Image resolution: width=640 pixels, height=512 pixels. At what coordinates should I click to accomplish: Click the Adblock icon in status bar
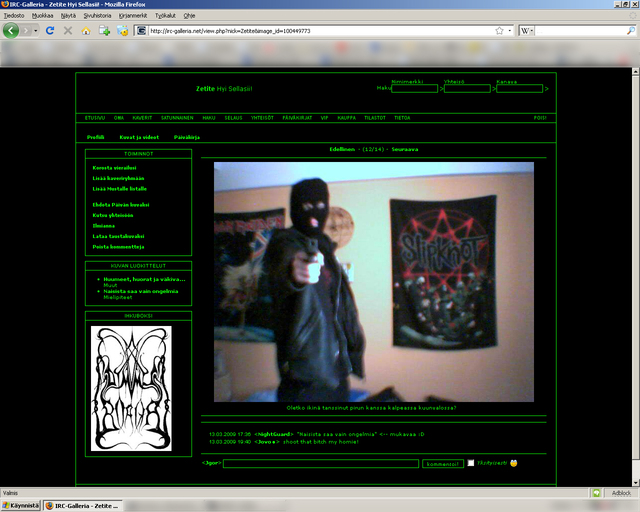[597, 493]
